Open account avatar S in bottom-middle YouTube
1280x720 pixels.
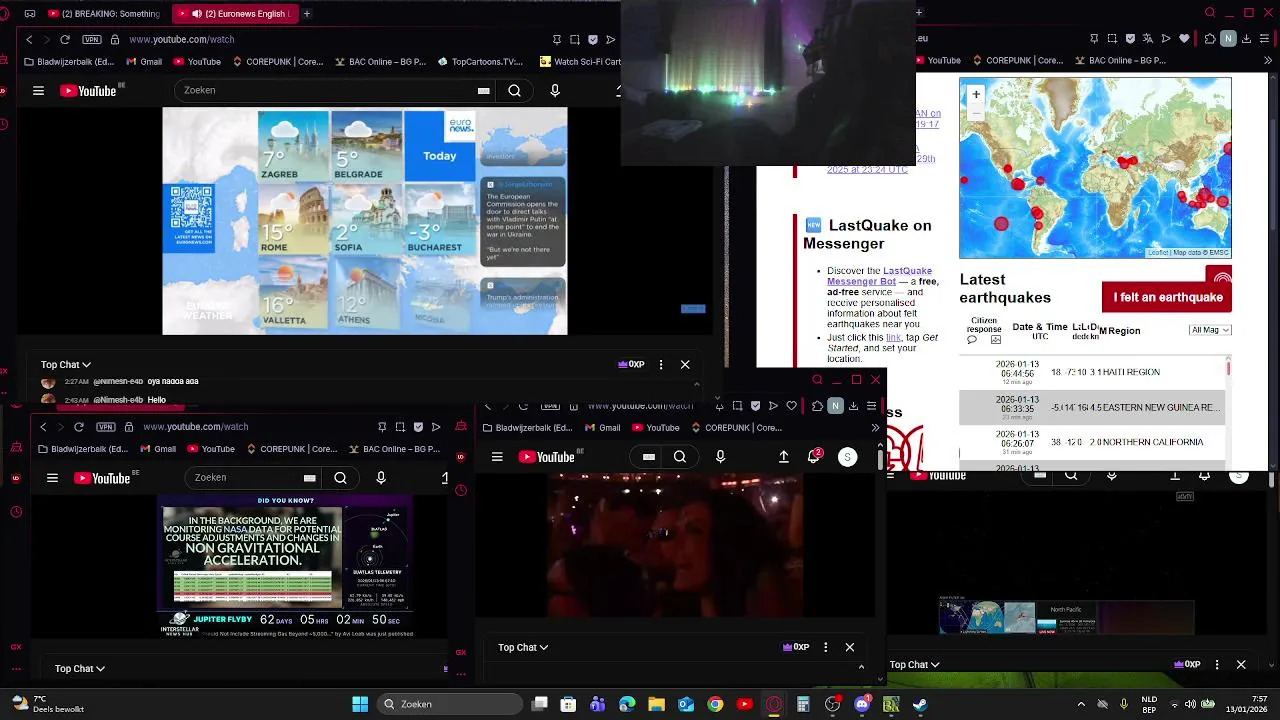(847, 457)
